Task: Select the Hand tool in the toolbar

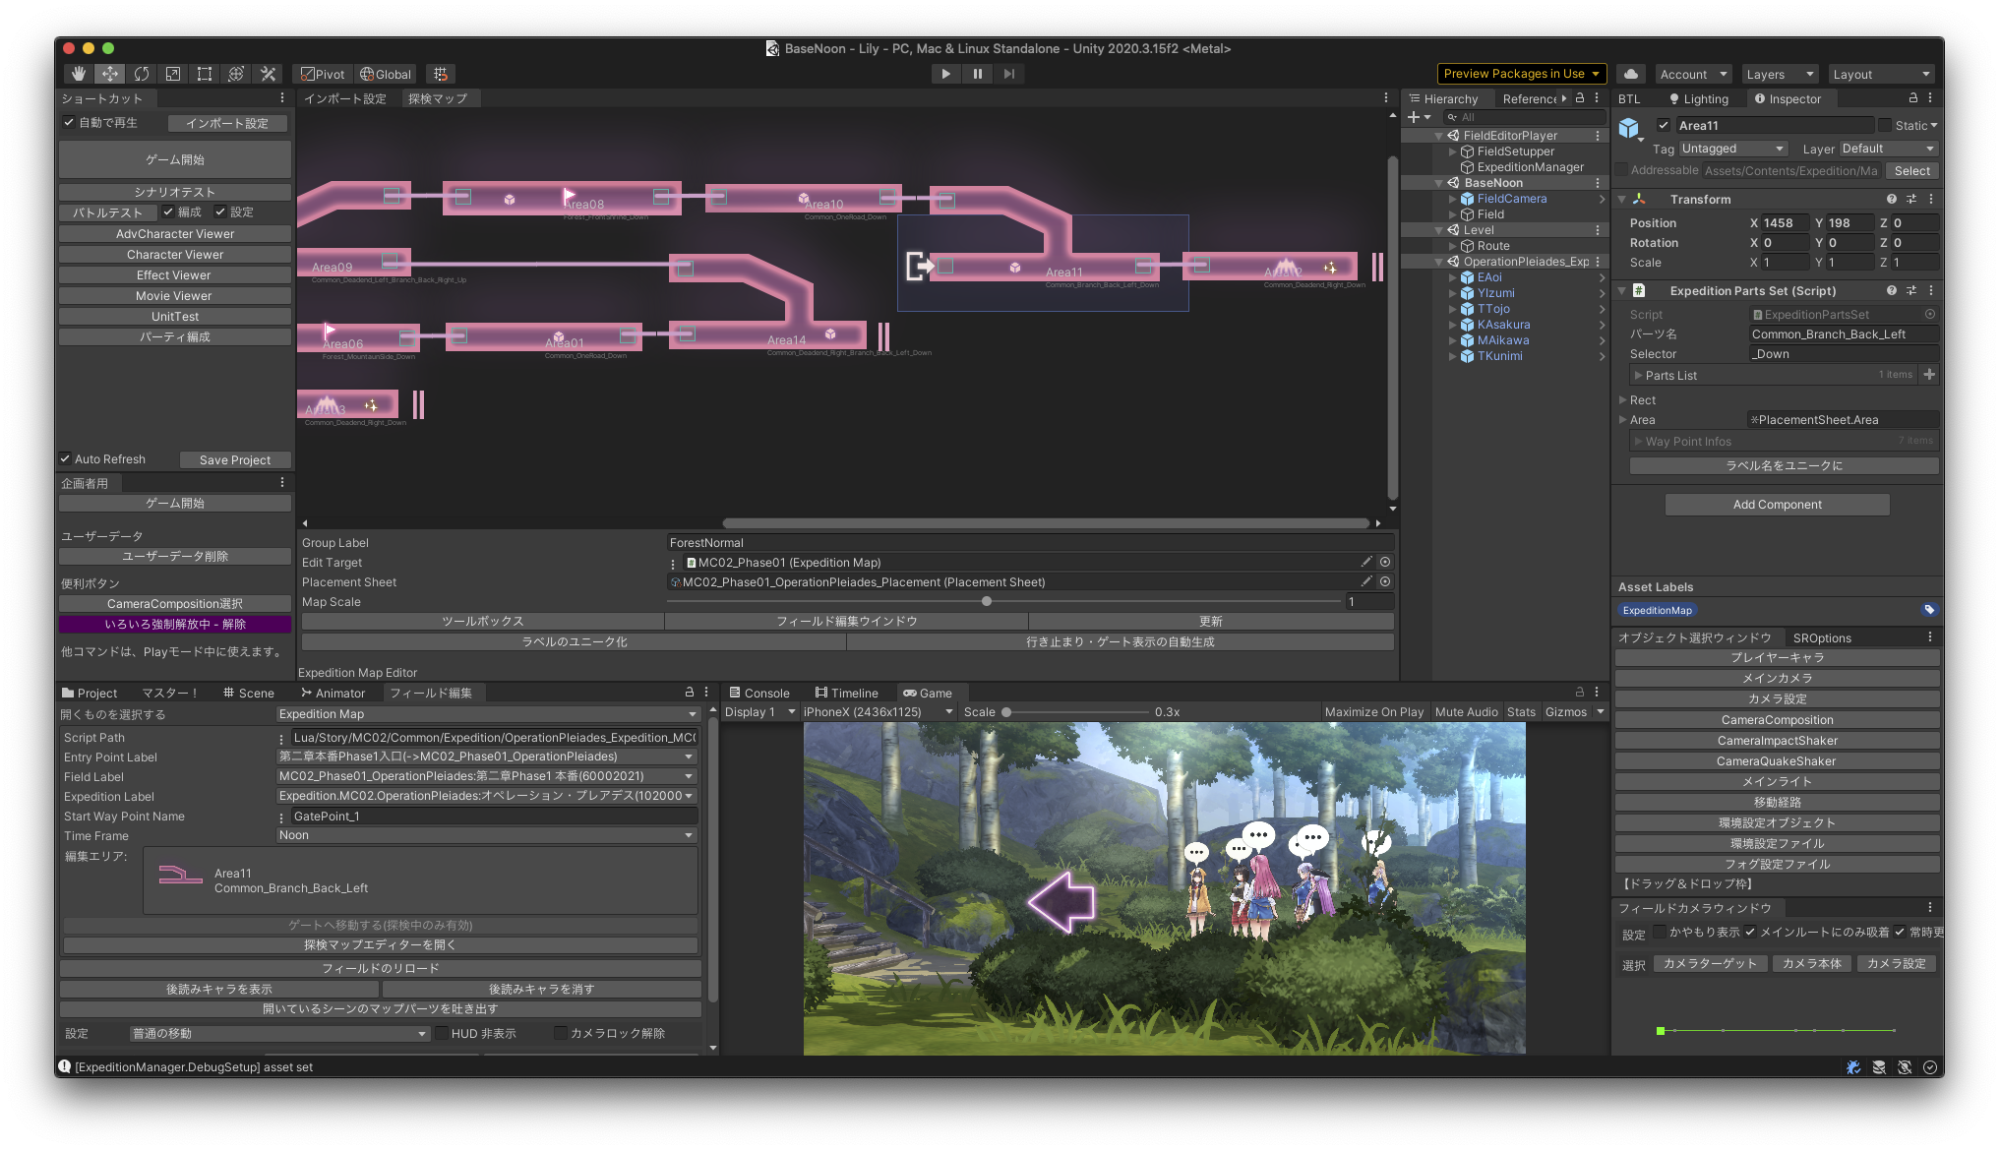Action: [x=78, y=73]
